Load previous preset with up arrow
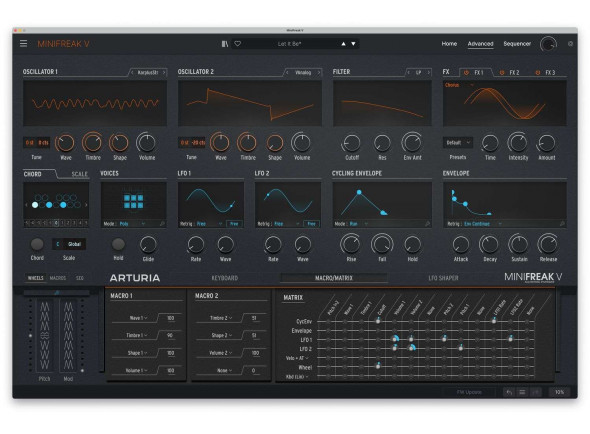 click(x=343, y=44)
